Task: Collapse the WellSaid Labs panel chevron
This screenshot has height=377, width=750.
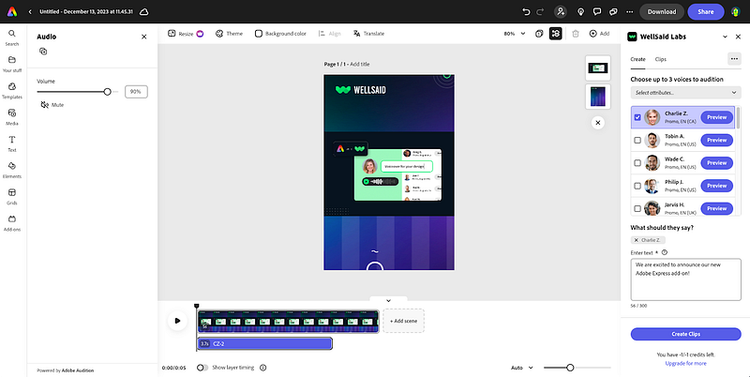Action: tap(725, 37)
